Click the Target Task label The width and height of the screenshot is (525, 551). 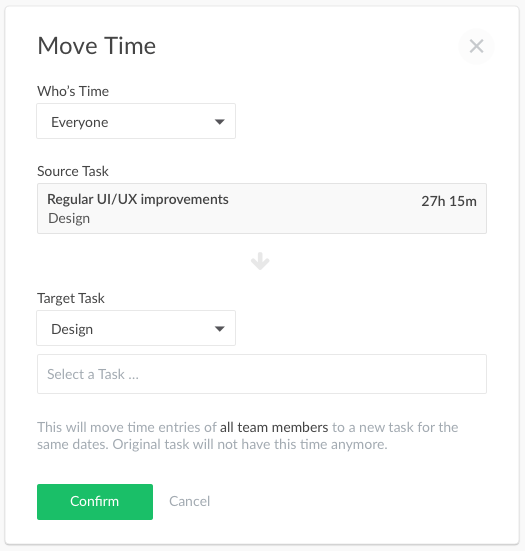click(71, 298)
